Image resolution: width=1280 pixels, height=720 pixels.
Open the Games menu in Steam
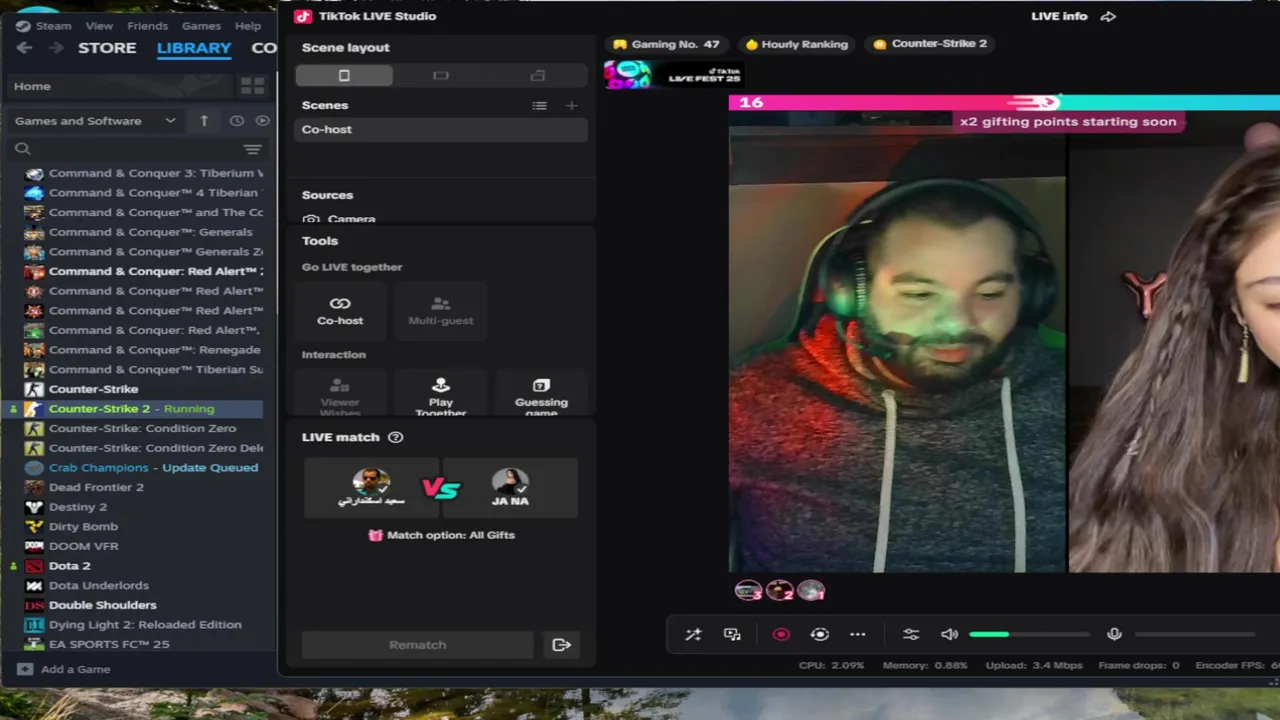click(x=201, y=26)
